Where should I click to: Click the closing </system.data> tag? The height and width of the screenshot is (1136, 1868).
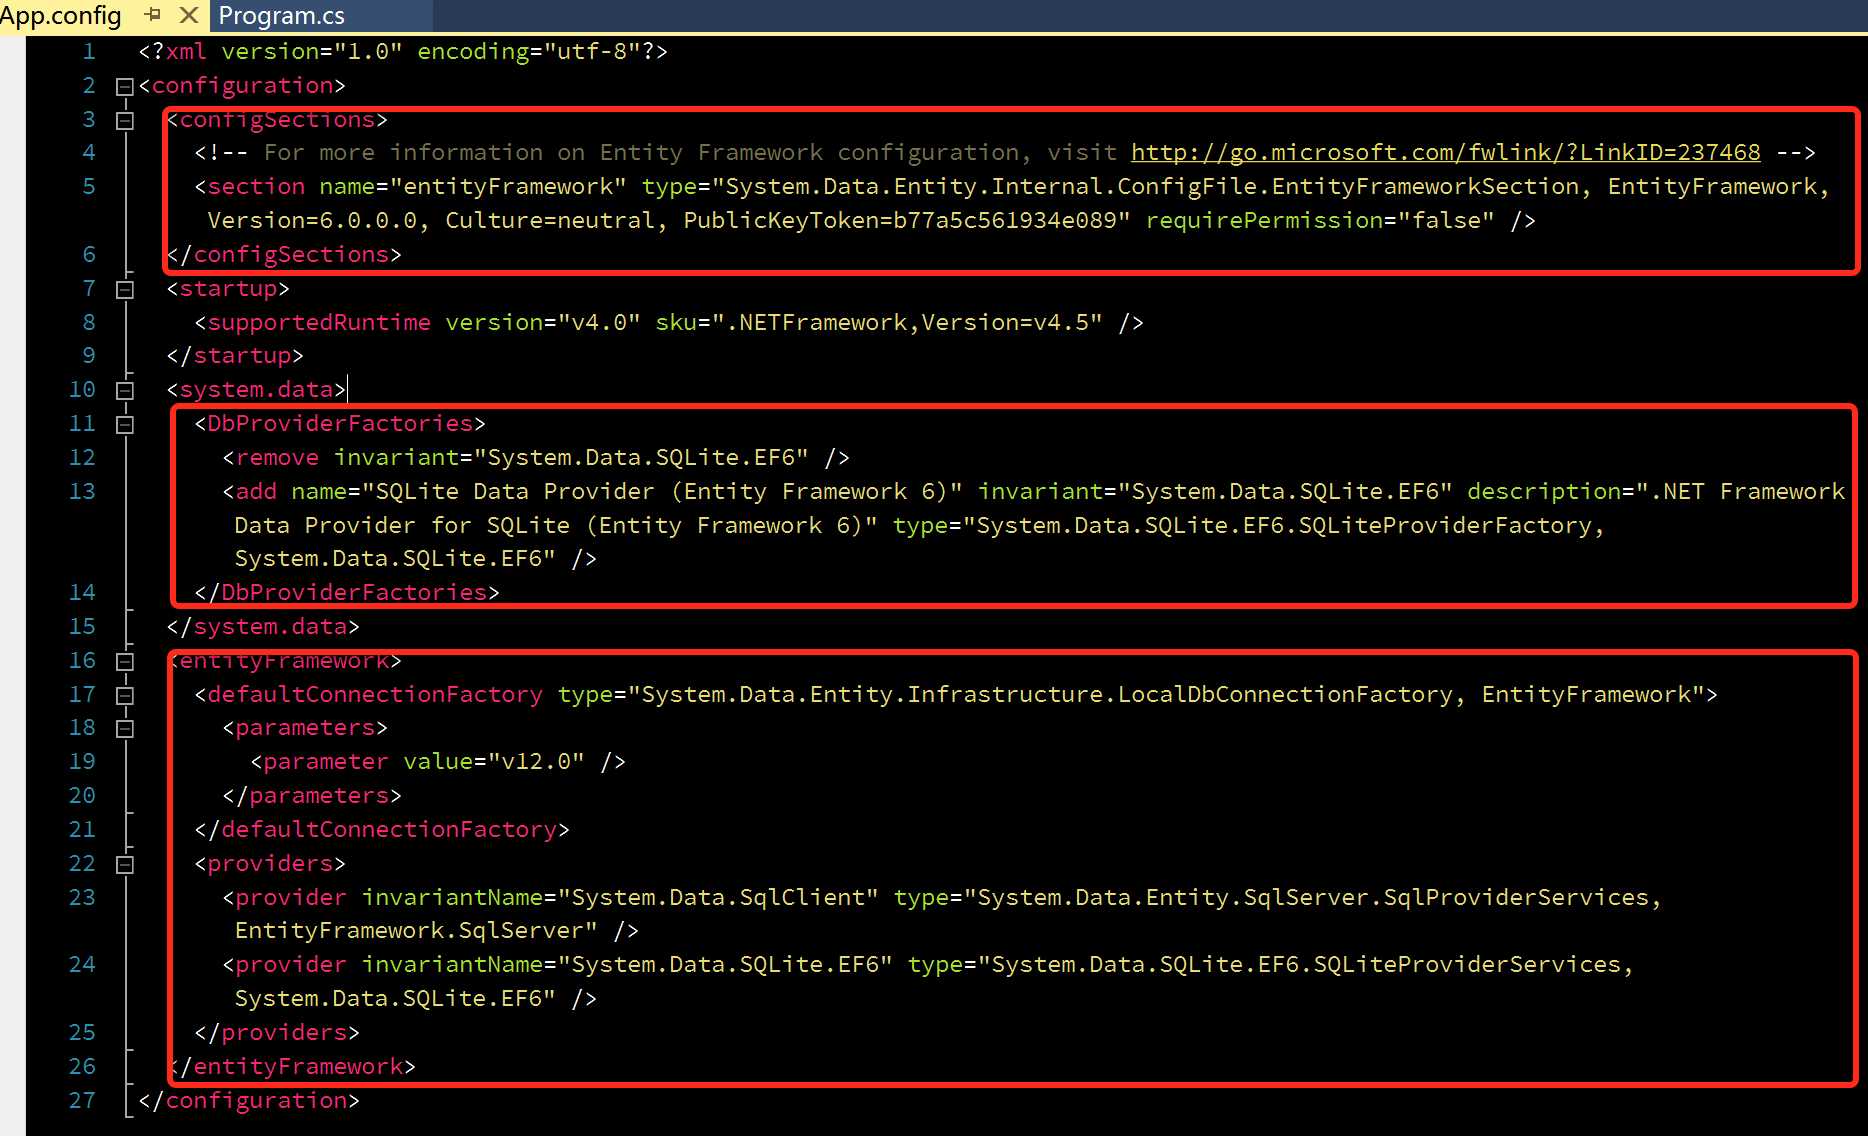[263, 626]
